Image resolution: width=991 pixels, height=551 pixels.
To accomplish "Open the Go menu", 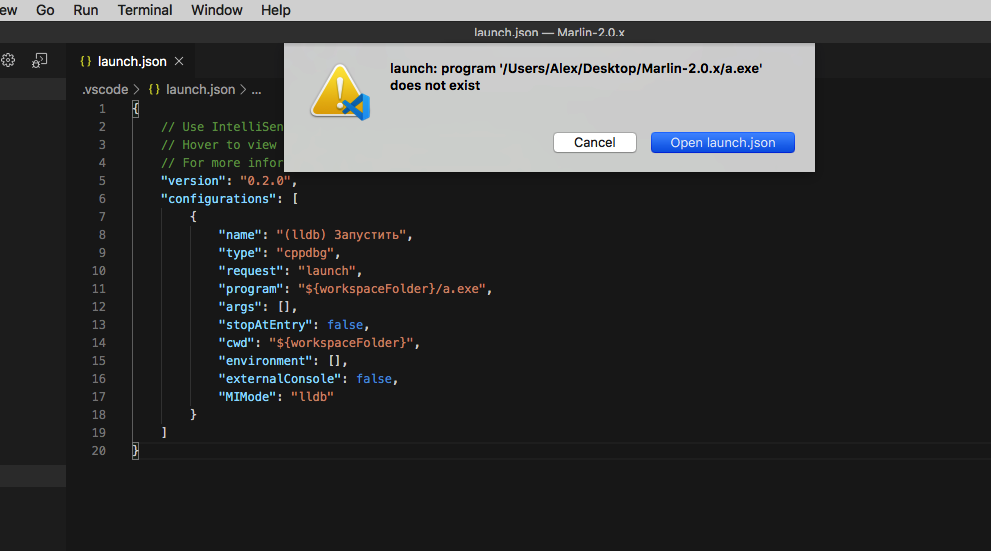I will point(45,10).
